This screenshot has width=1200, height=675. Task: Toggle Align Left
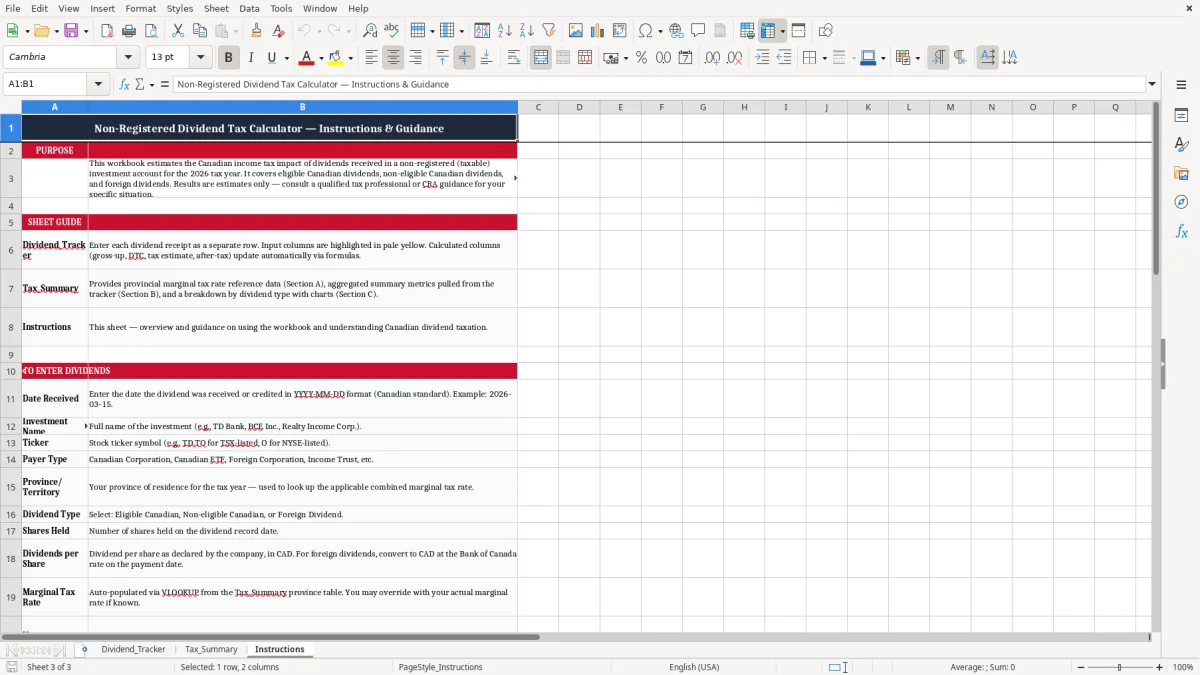pyautogui.click(x=371, y=58)
